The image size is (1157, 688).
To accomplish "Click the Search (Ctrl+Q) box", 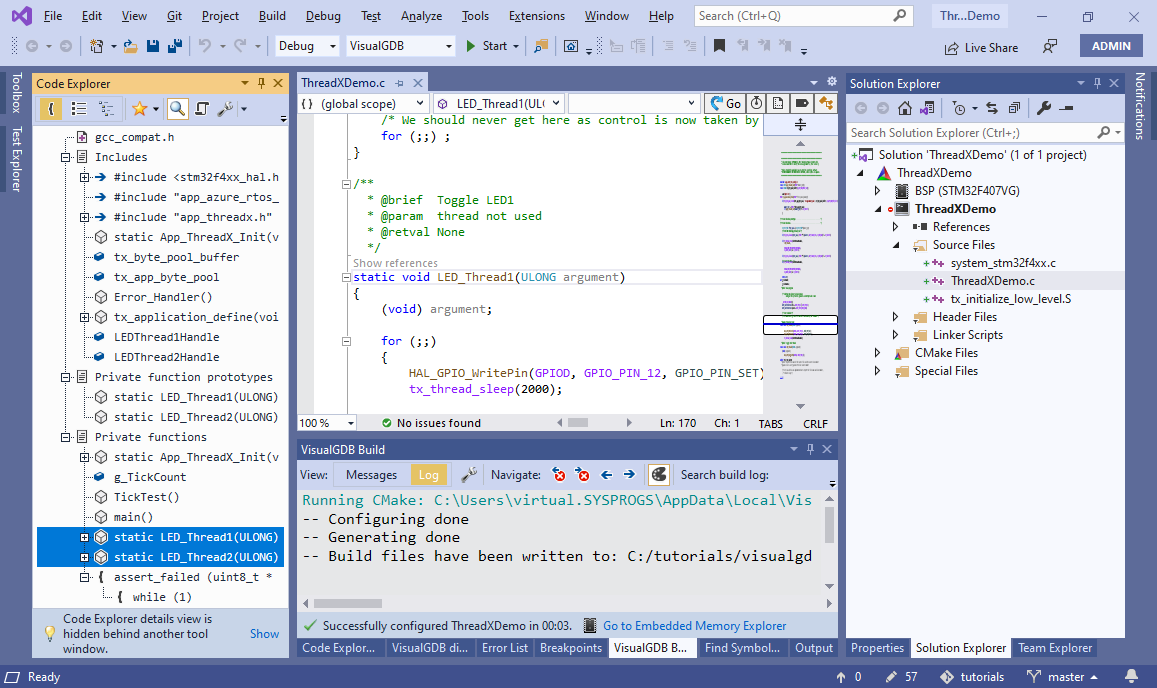I will coord(804,16).
